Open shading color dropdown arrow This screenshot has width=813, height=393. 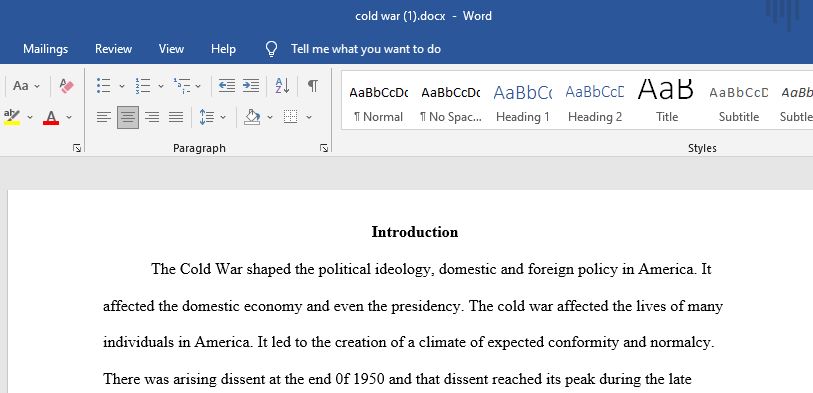pos(270,118)
